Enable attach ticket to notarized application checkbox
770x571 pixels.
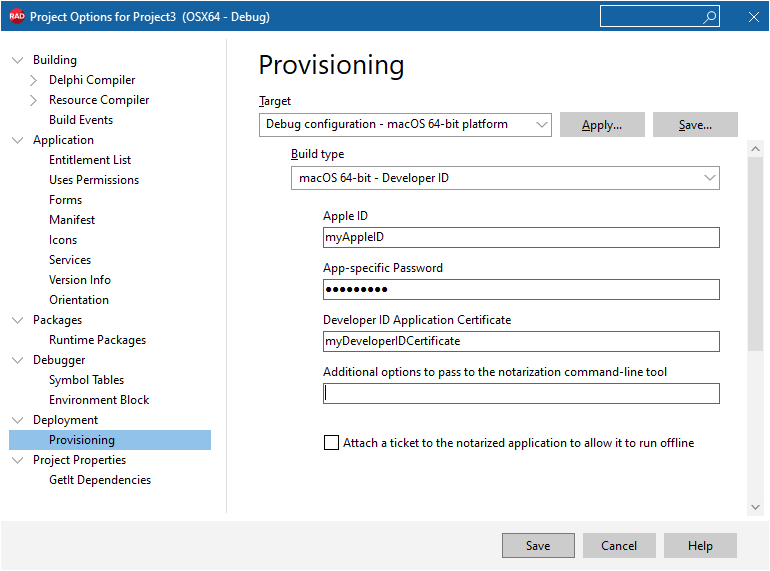331,442
